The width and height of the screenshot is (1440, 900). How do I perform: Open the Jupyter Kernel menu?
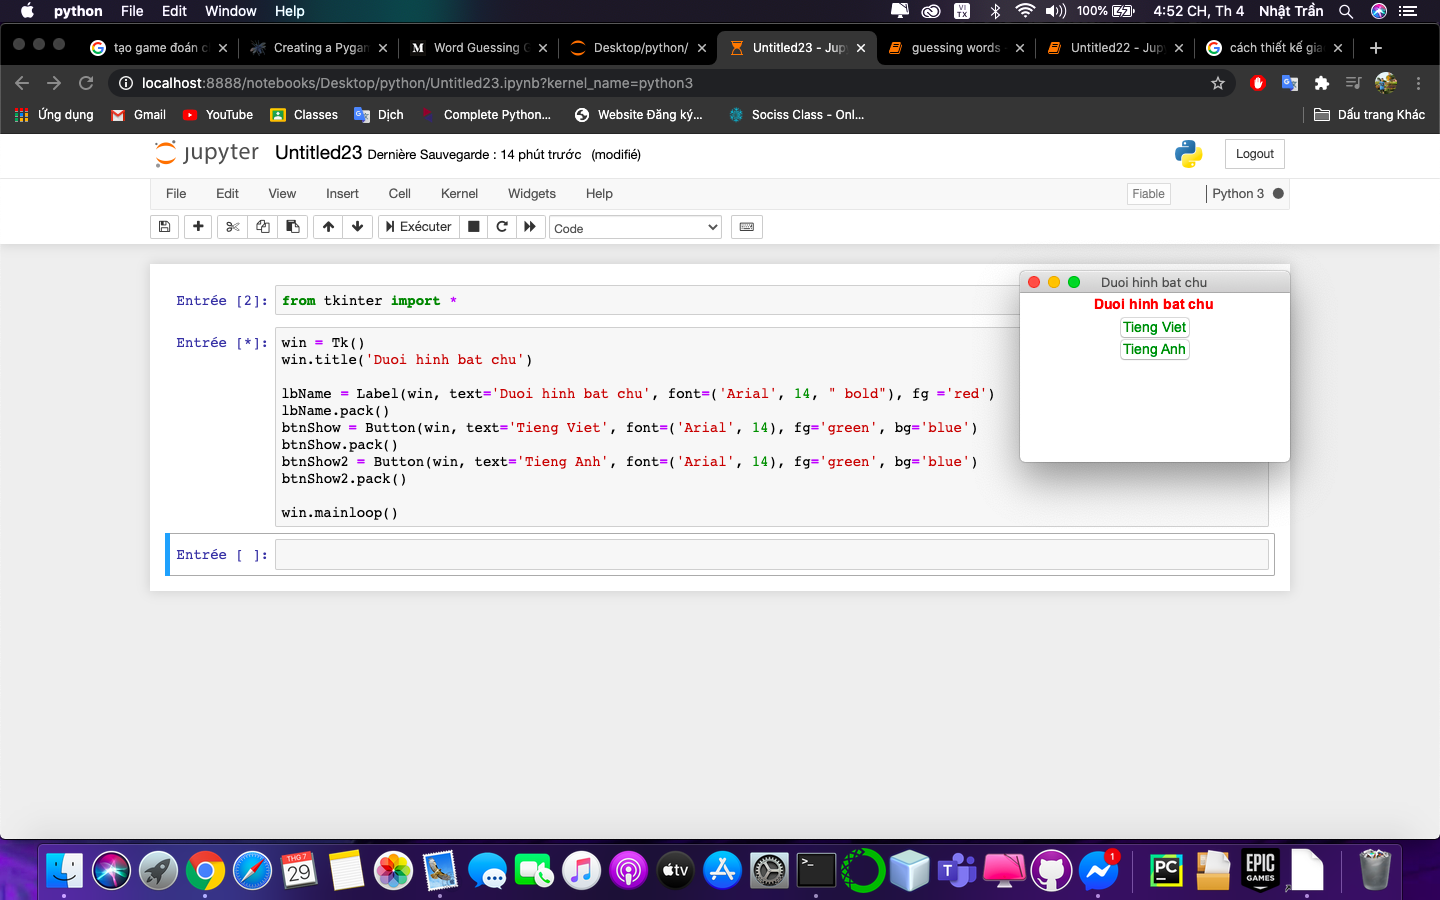click(x=459, y=194)
